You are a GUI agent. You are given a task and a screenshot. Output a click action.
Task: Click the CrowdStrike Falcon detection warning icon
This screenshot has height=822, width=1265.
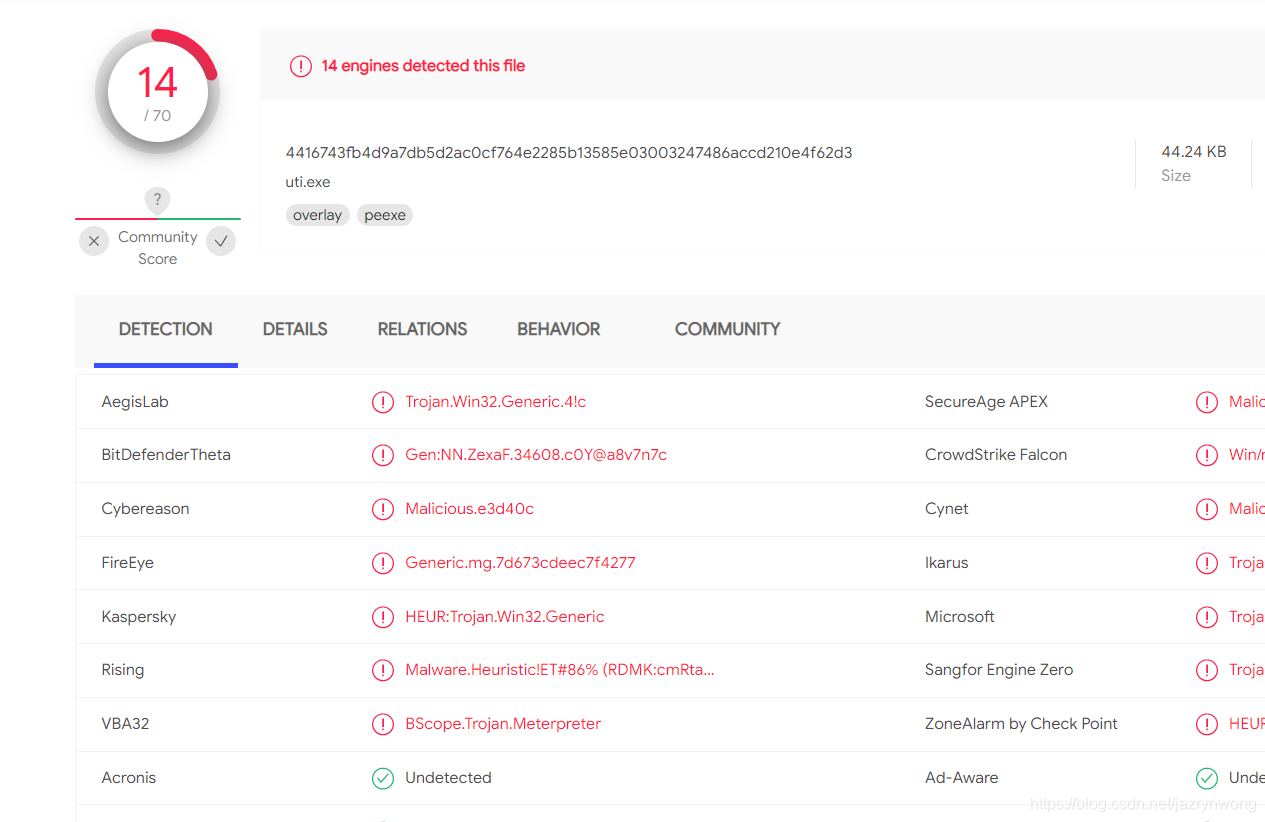pos(1207,455)
